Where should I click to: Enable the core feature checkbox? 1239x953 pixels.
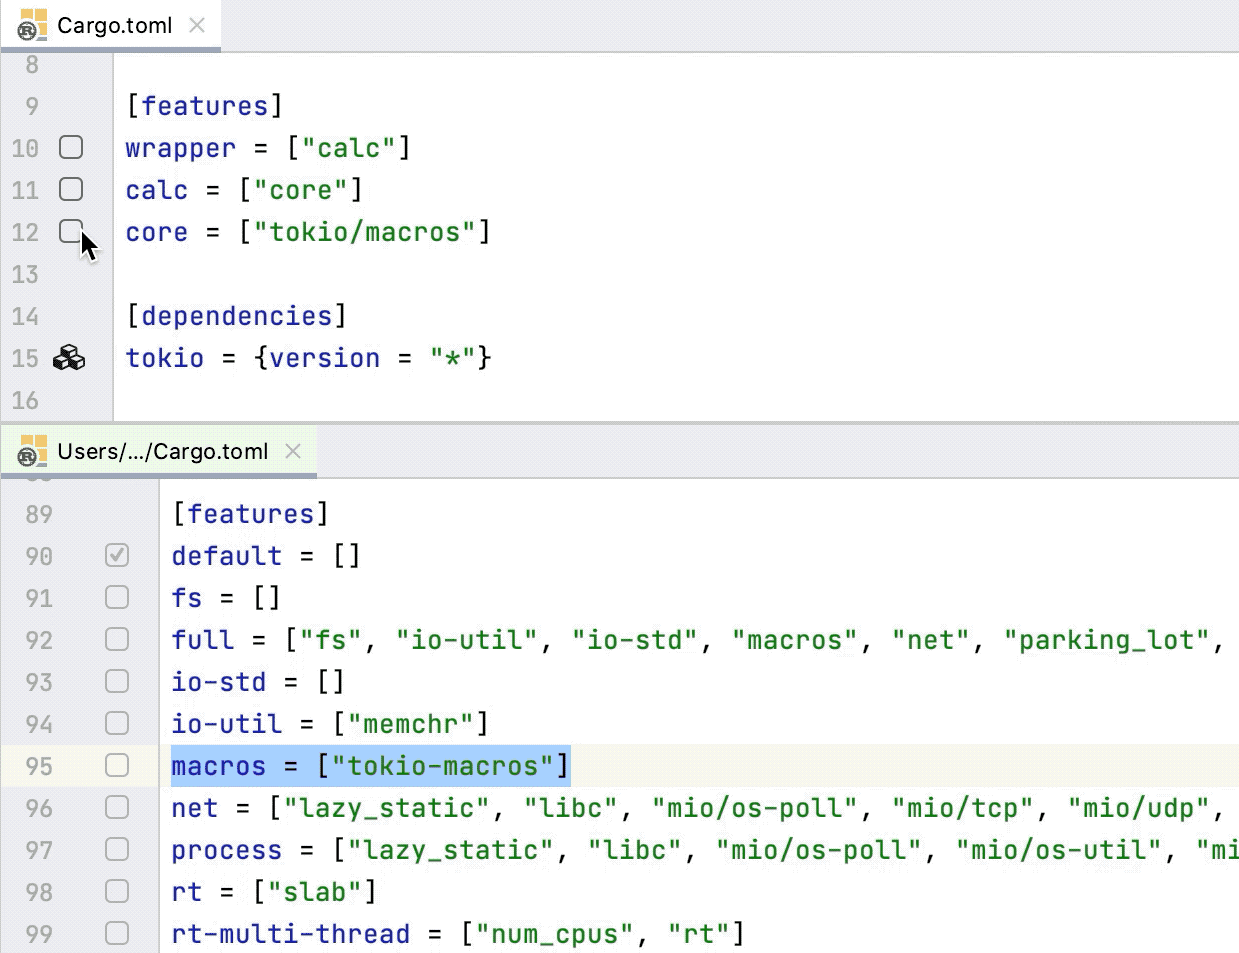click(70, 231)
